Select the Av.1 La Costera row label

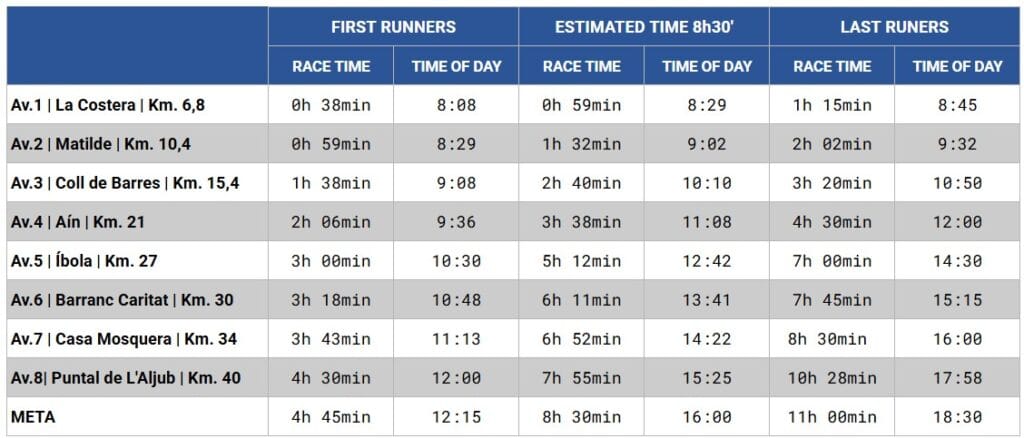(x=108, y=105)
